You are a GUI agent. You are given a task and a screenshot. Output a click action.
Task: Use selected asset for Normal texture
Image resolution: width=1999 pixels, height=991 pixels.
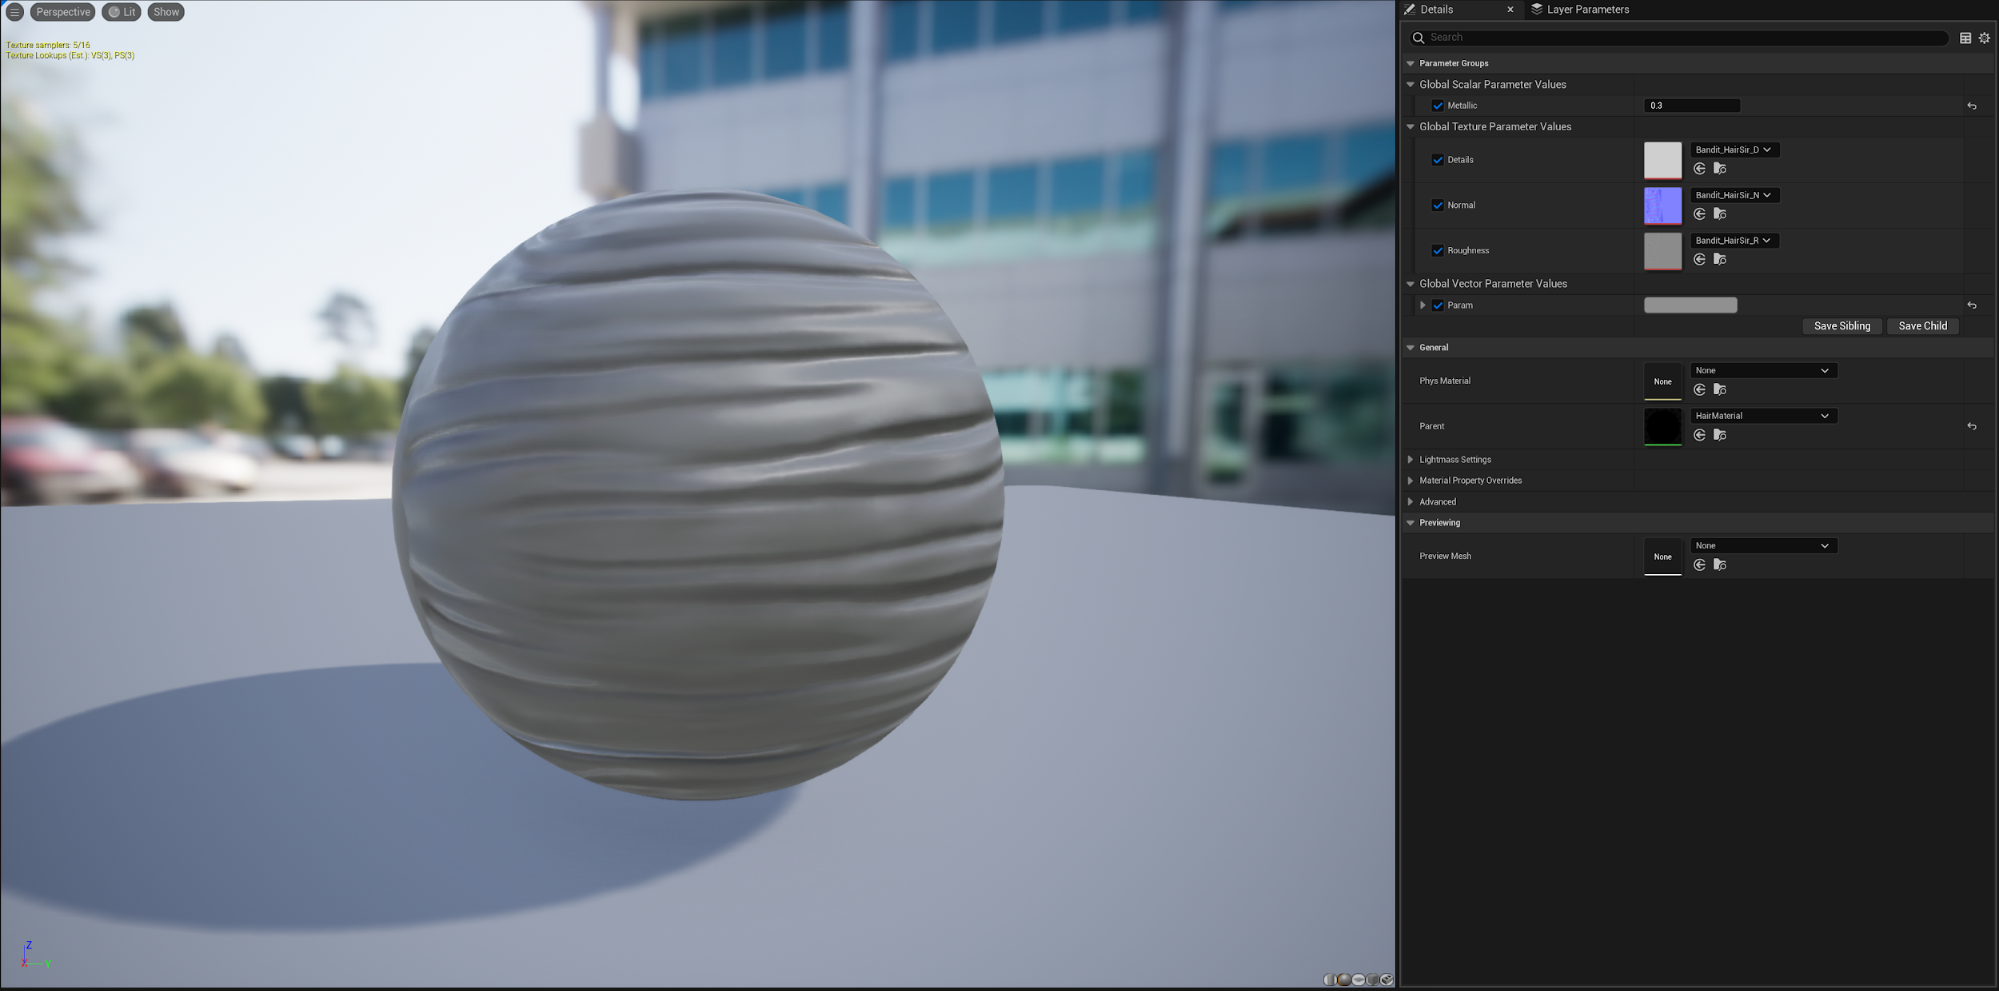click(1699, 214)
